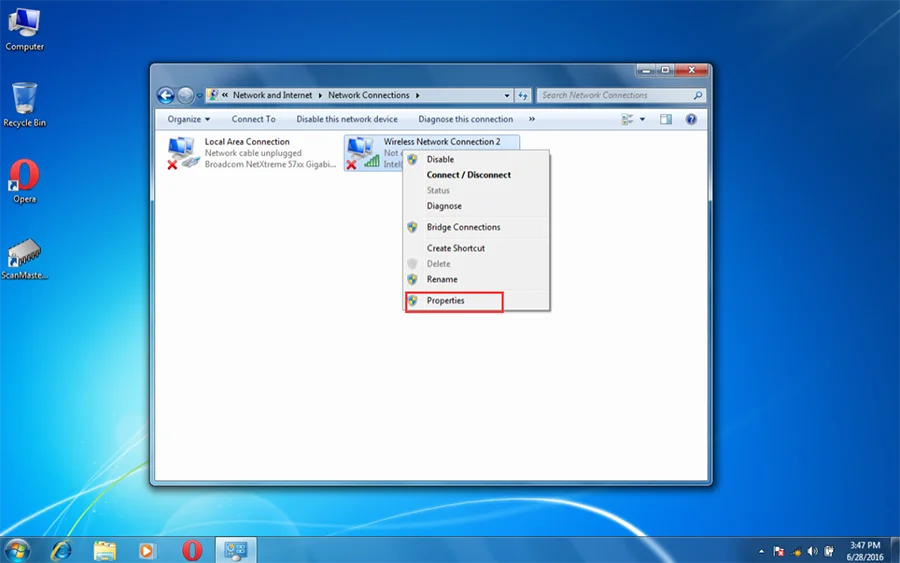This screenshot has height=563, width=900.
Task: Click the shield icon beside Disable
Action: (x=412, y=159)
